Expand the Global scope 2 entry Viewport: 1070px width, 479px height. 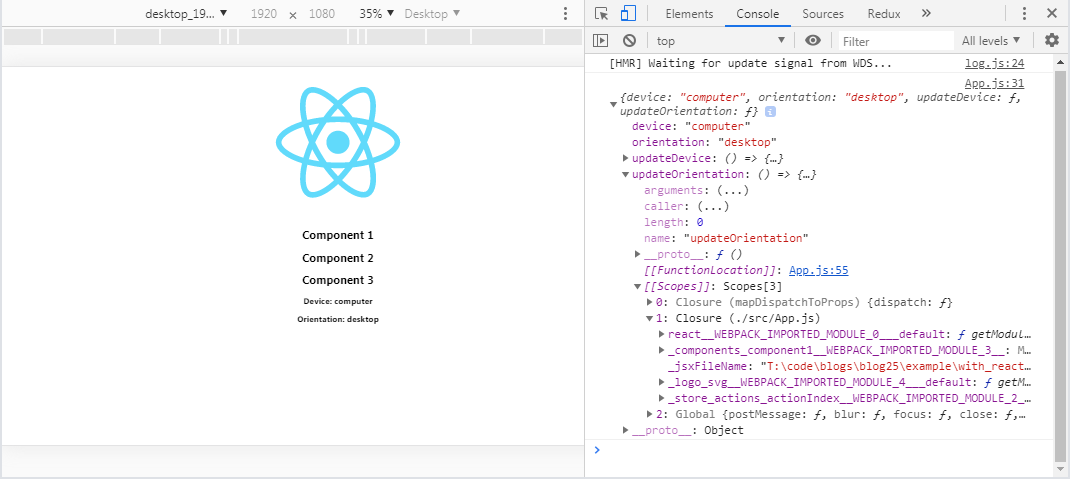point(650,413)
